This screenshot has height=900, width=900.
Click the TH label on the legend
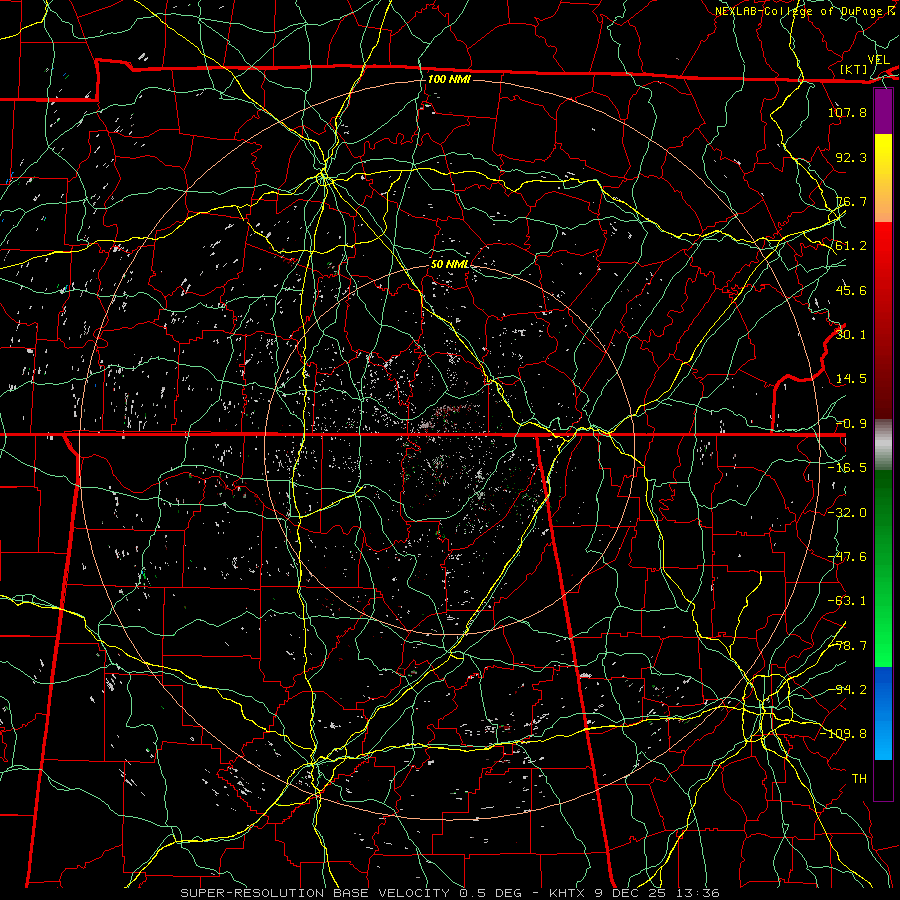click(859, 779)
